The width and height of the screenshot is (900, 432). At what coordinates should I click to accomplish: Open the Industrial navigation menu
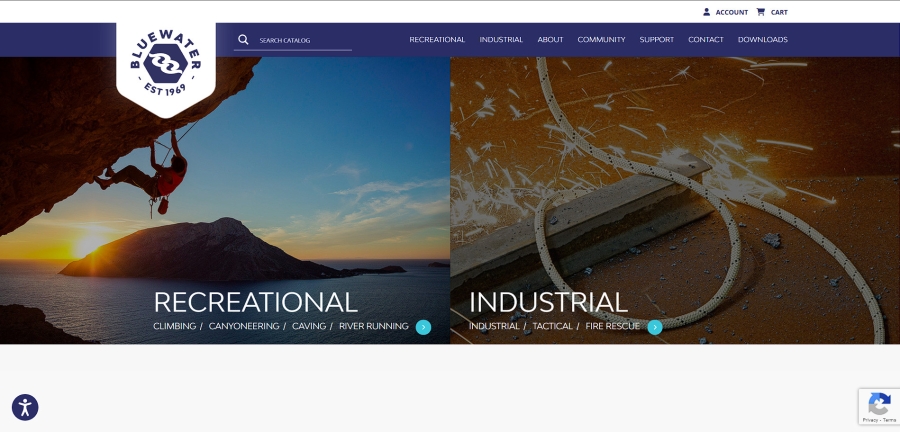tap(501, 40)
